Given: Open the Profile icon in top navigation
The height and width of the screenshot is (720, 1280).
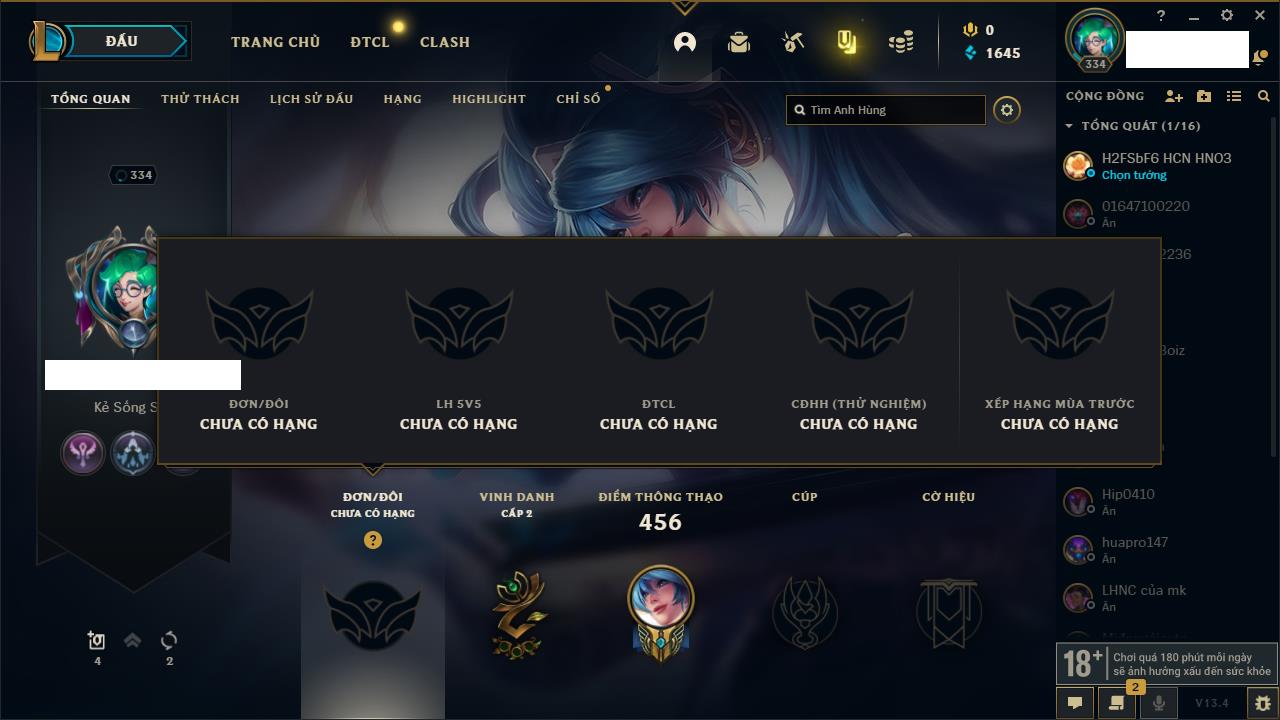Looking at the screenshot, I should [x=685, y=42].
